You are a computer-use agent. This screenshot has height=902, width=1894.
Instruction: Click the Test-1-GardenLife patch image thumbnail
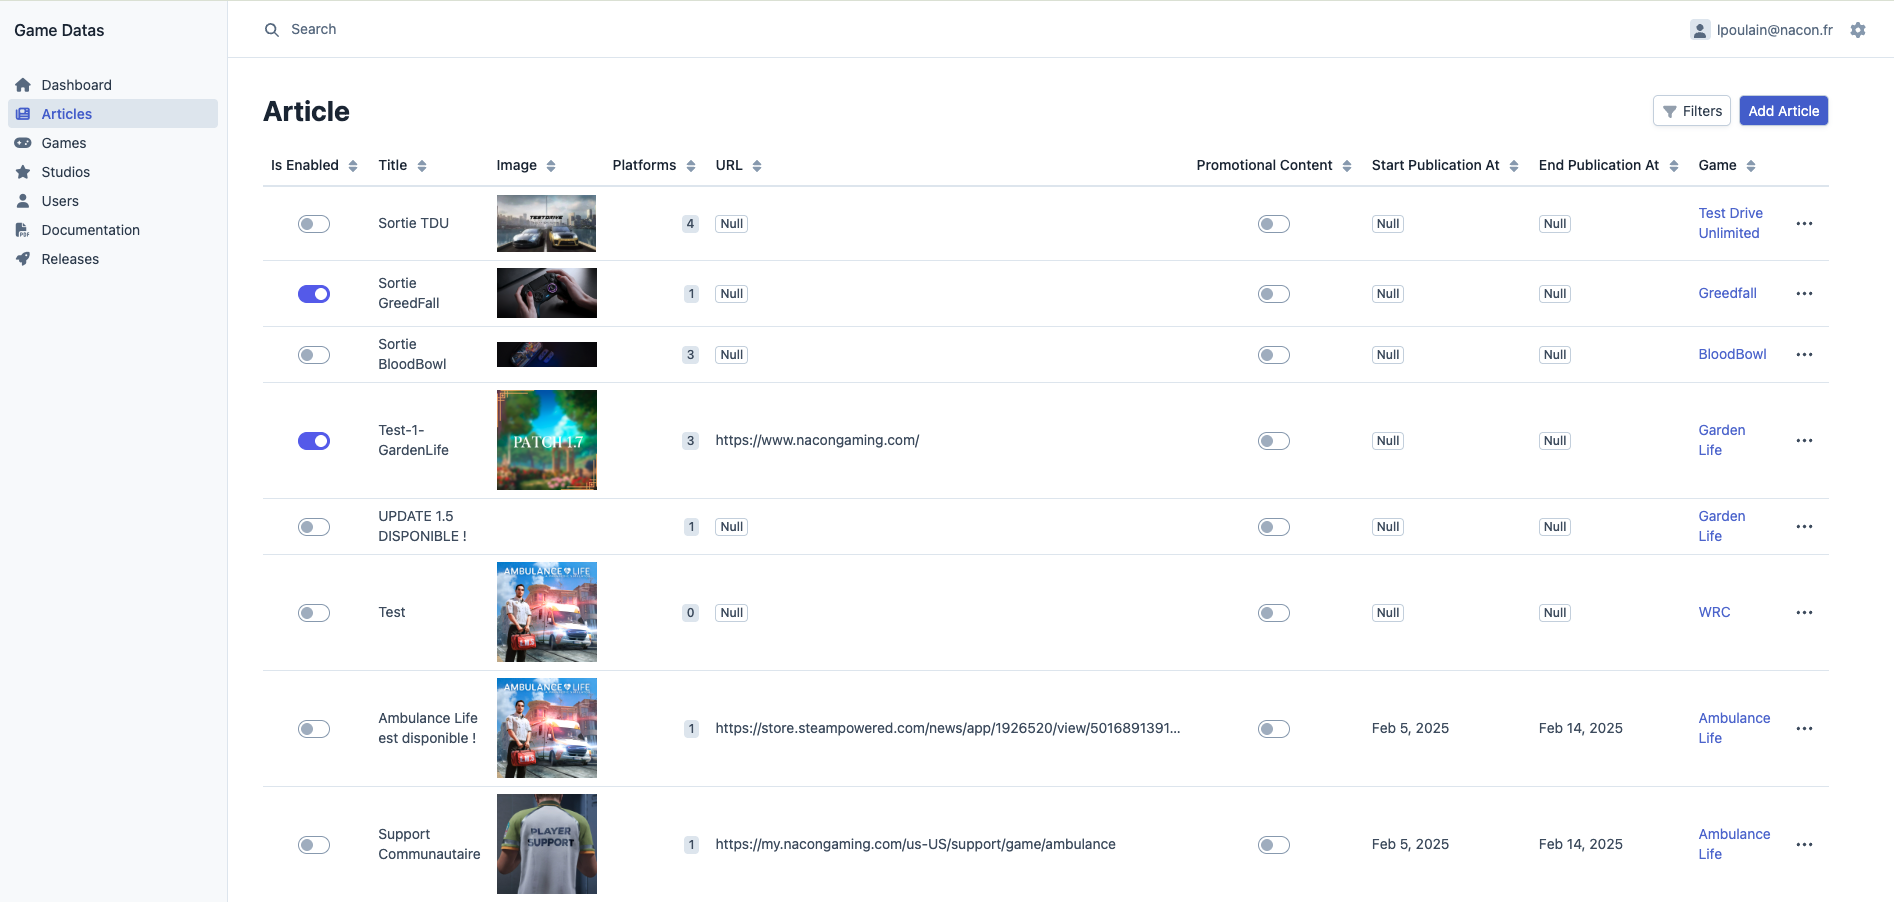tap(547, 440)
